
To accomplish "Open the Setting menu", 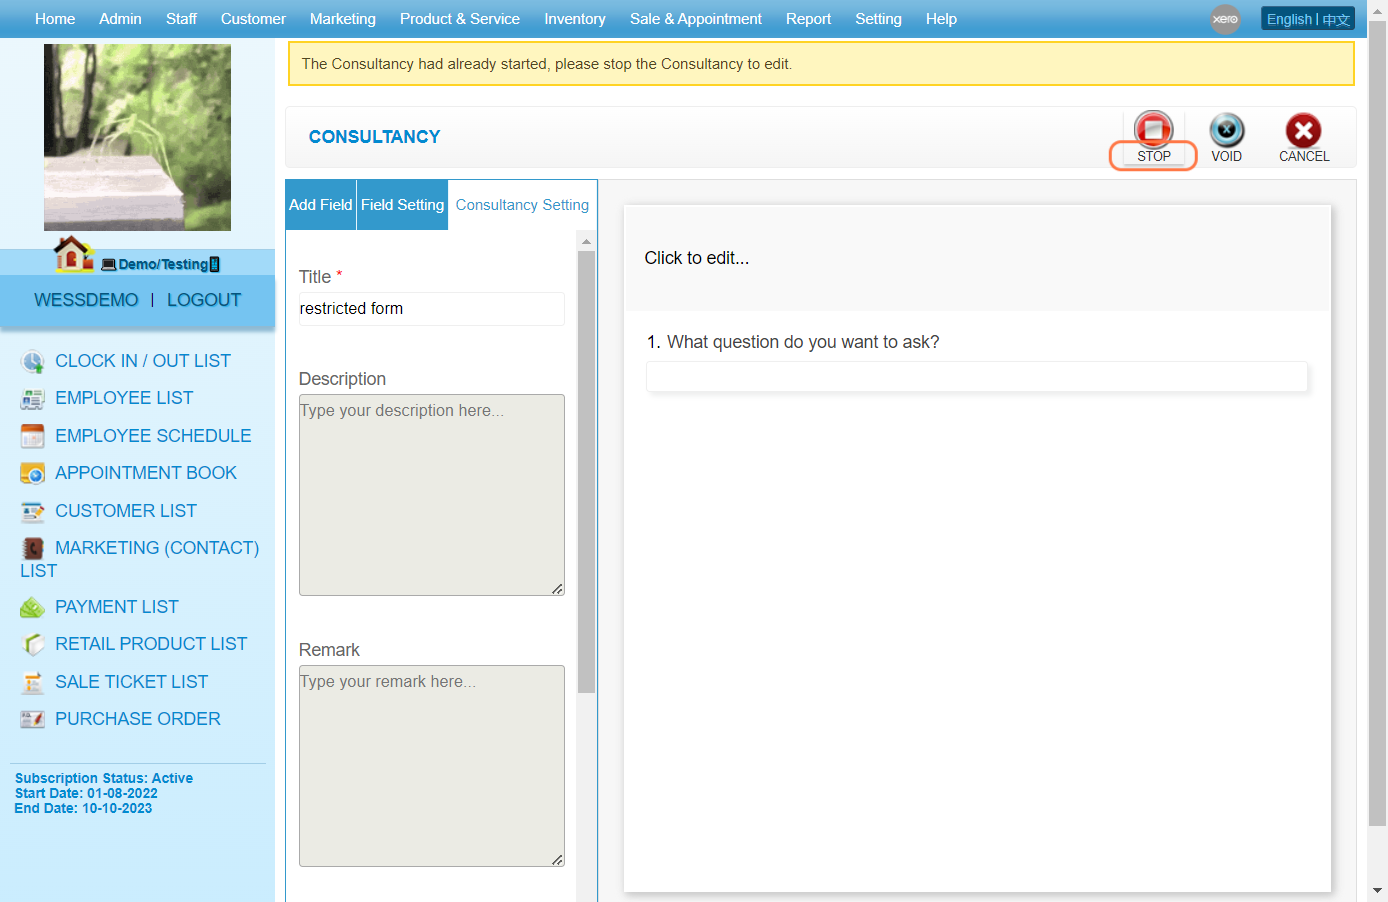I will pos(878,19).
